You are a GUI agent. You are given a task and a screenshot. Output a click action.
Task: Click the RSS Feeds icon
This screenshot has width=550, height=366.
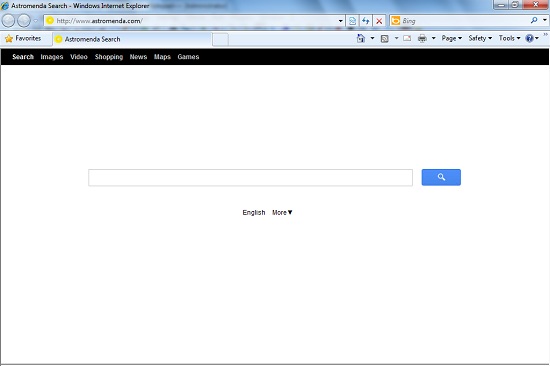384,39
